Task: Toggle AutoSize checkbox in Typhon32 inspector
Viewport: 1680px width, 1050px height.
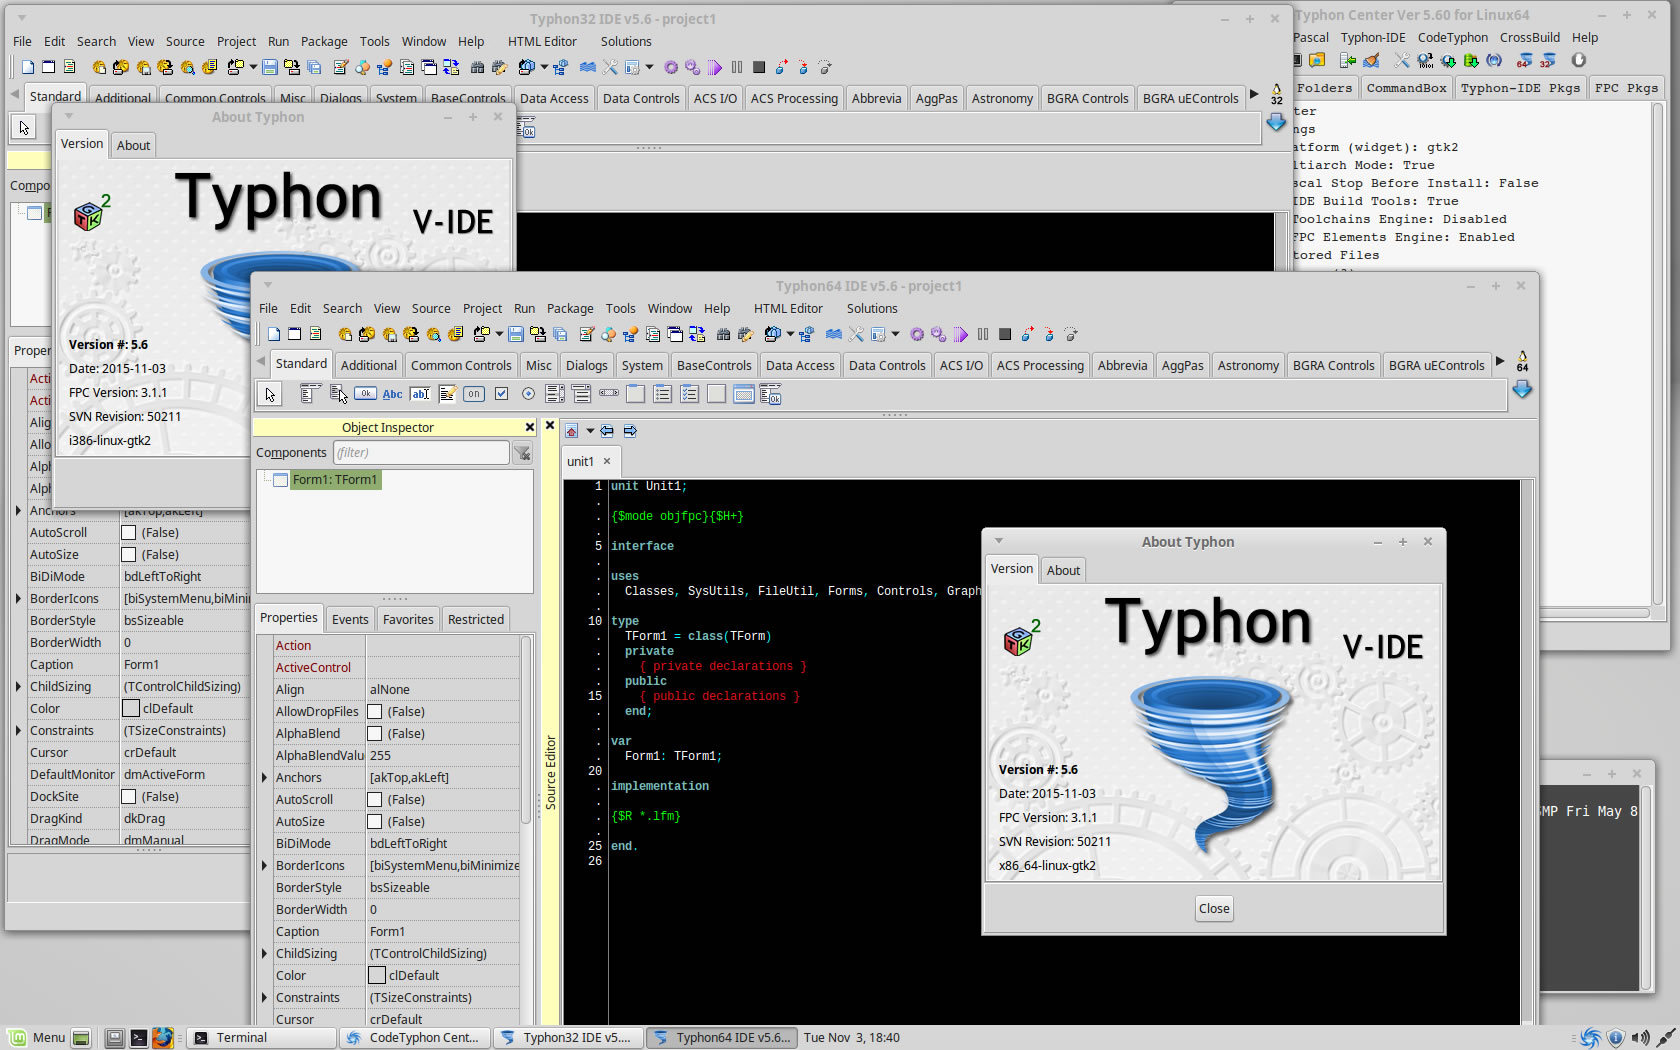Action: [x=129, y=554]
